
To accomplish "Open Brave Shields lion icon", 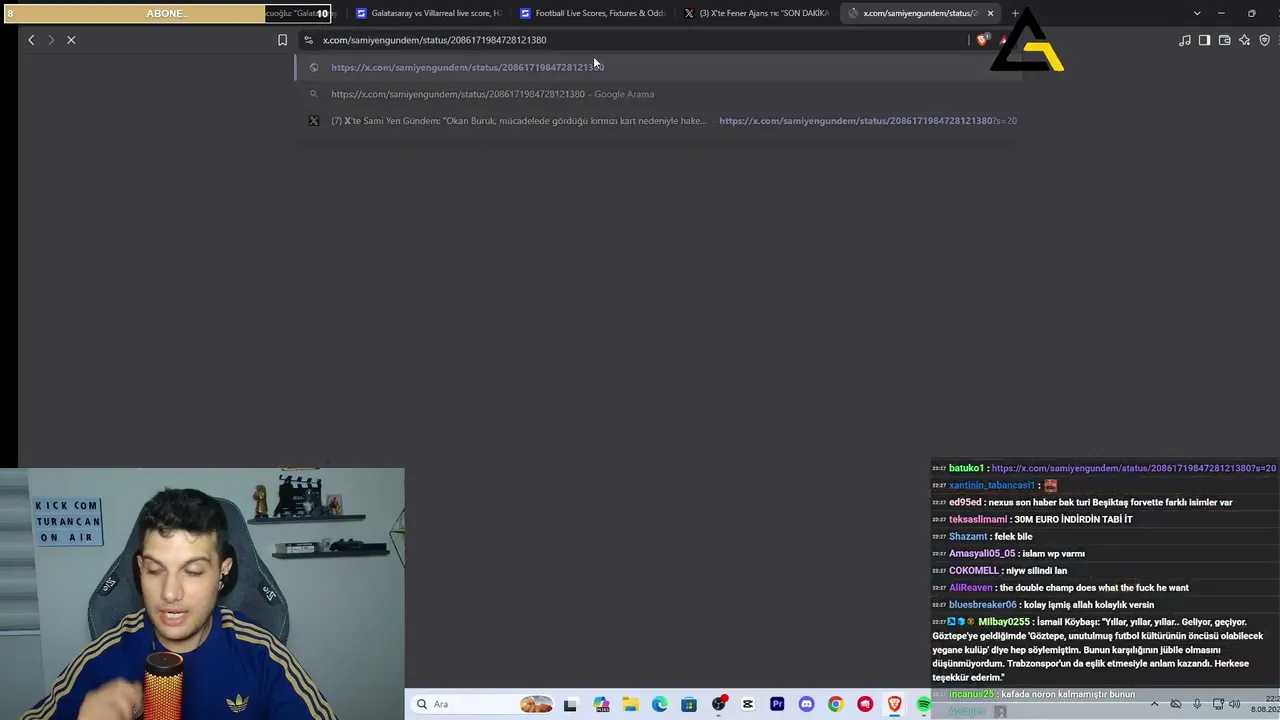I will [983, 40].
